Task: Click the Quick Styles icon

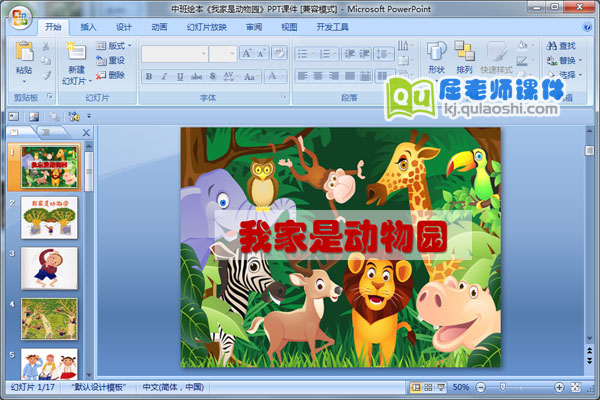Action: point(497,52)
